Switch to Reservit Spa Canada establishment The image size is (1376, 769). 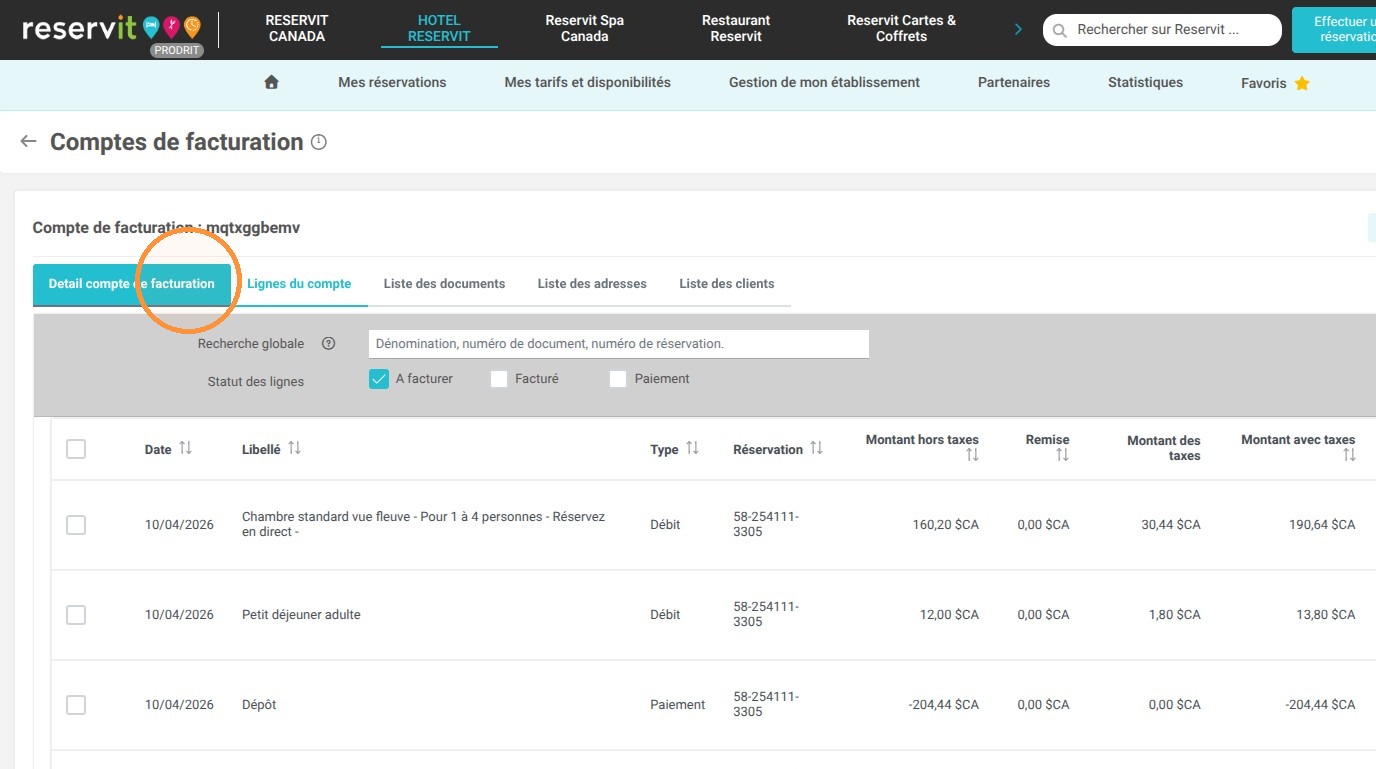(x=585, y=28)
